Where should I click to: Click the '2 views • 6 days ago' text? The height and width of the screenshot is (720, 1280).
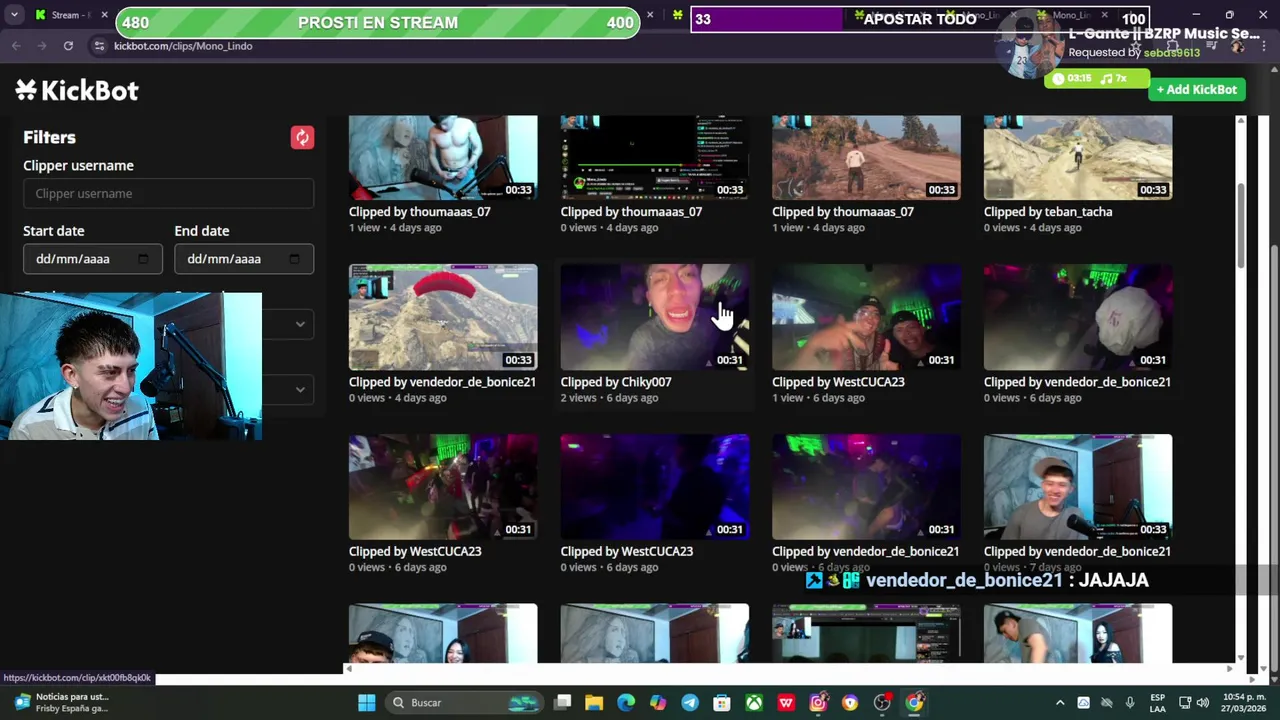tap(609, 398)
